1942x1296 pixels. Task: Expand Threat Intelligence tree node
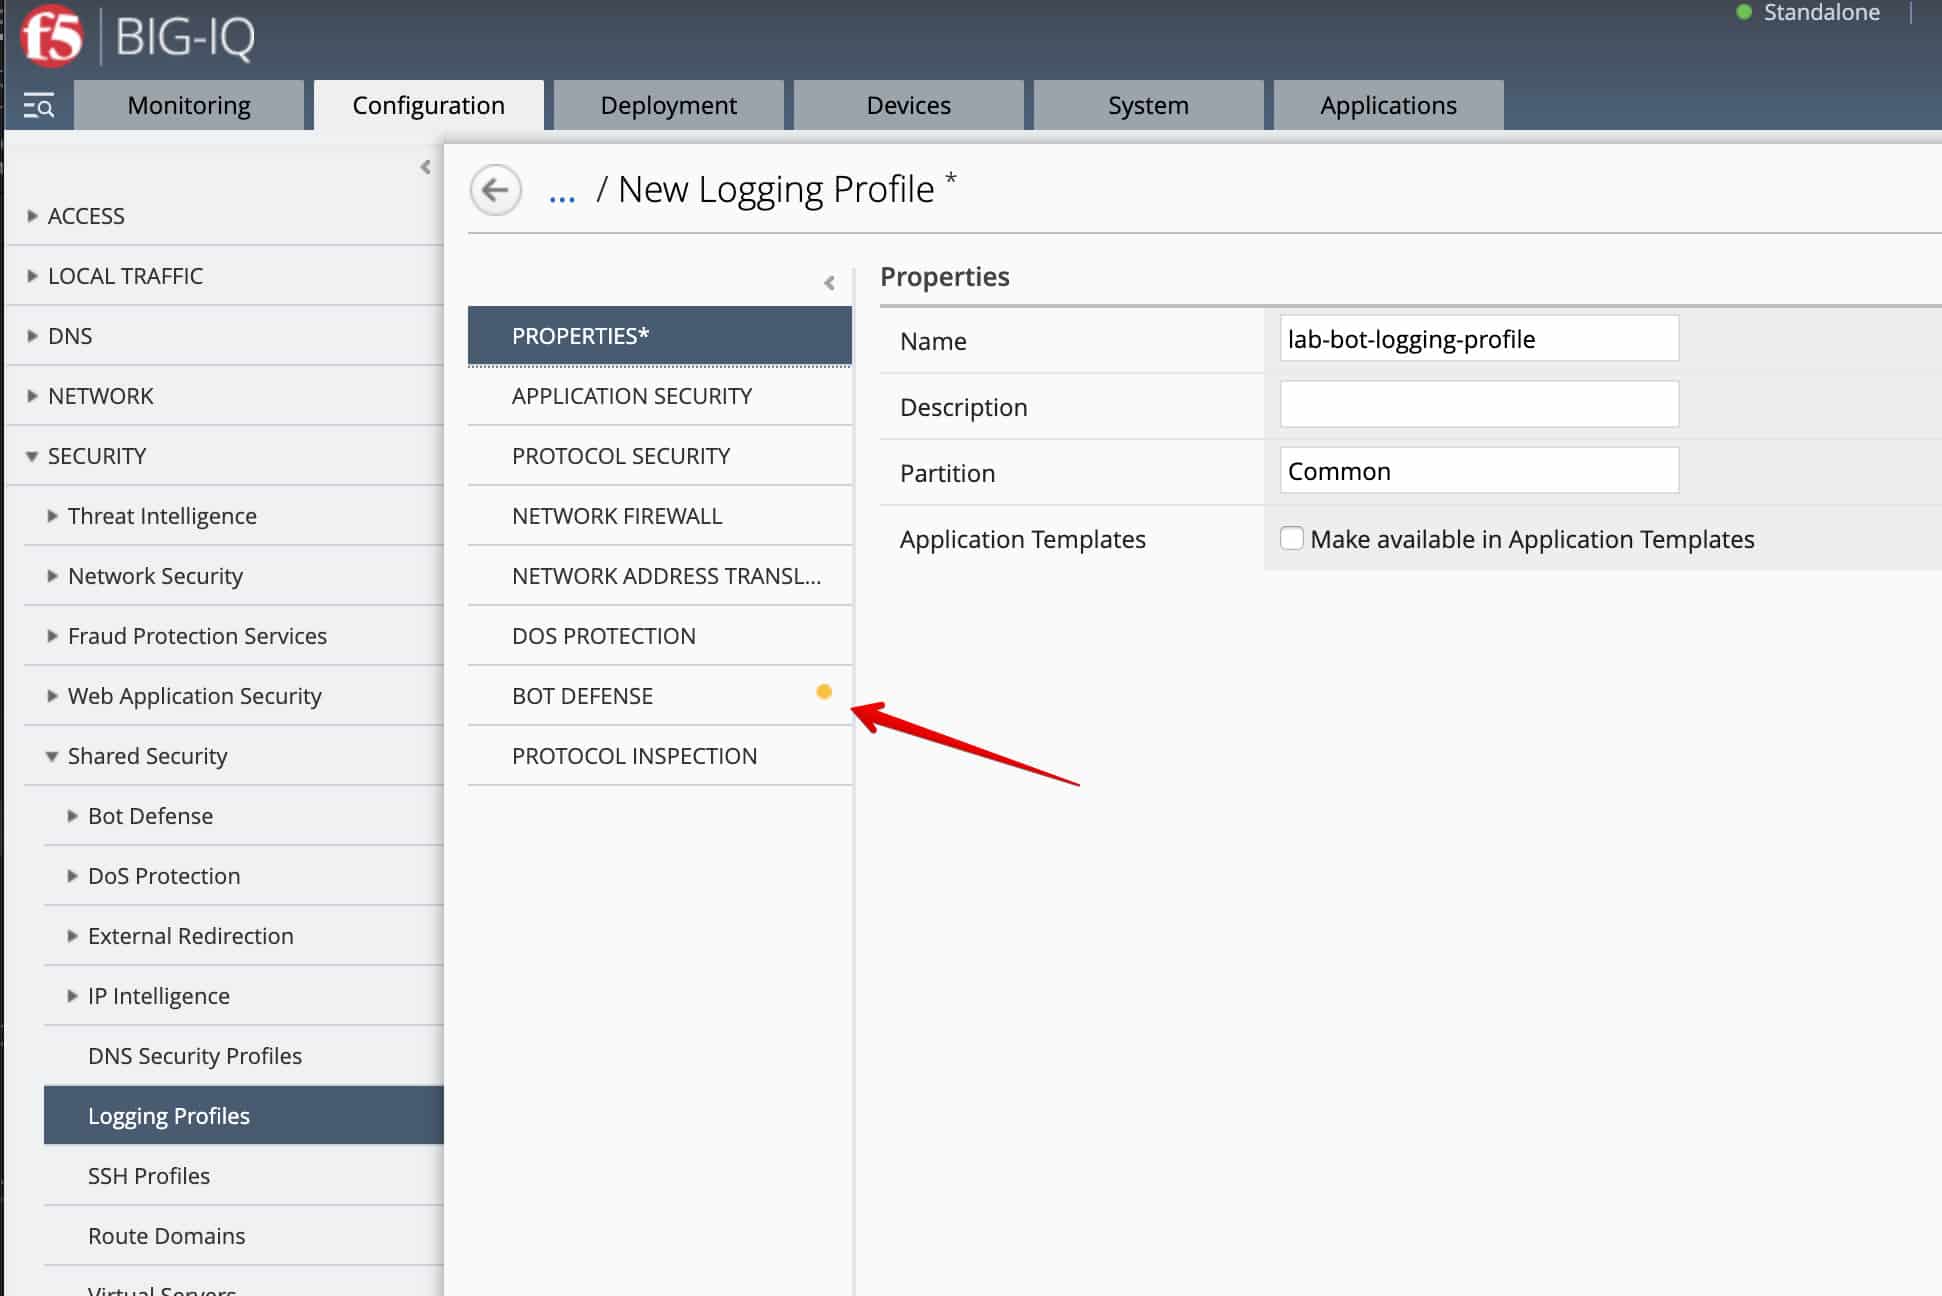[x=53, y=516]
